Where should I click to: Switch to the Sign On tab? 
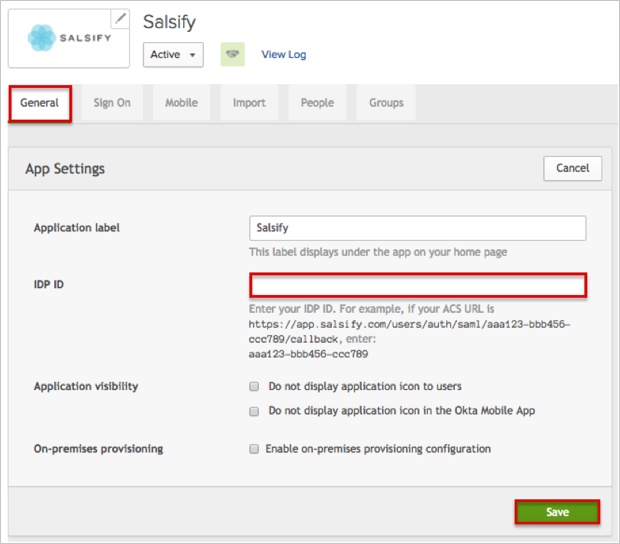(x=112, y=103)
